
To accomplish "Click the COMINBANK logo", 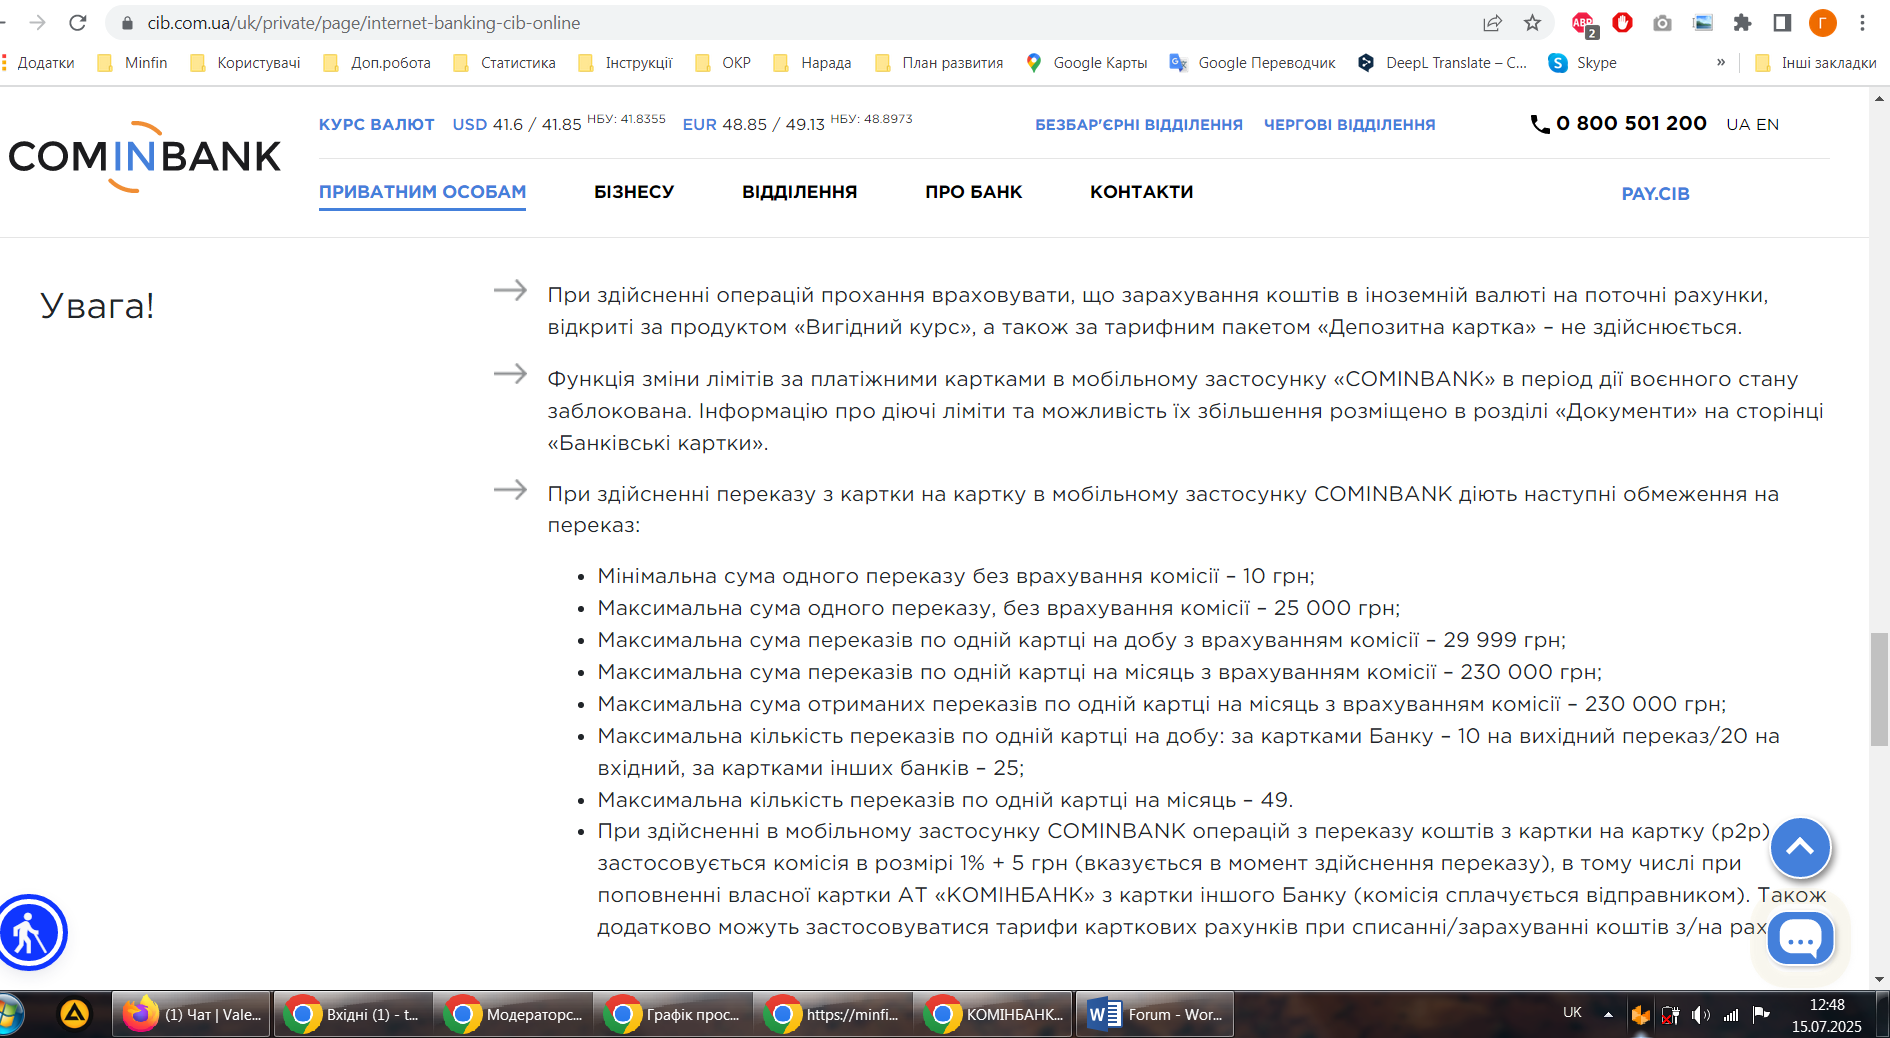I will point(145,157).
